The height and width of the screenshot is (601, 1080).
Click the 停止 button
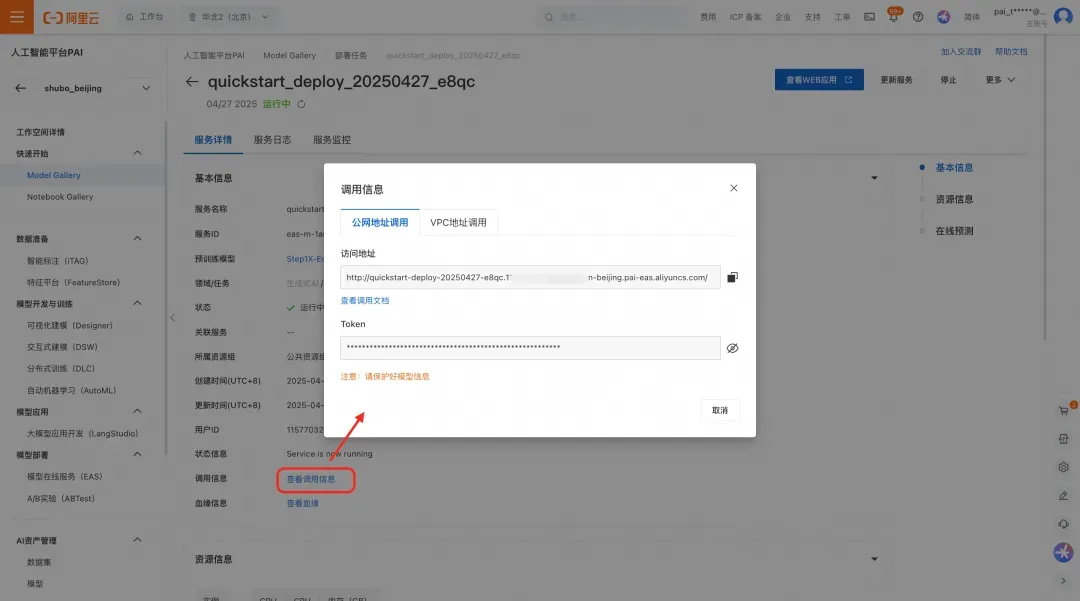[948, 80]
